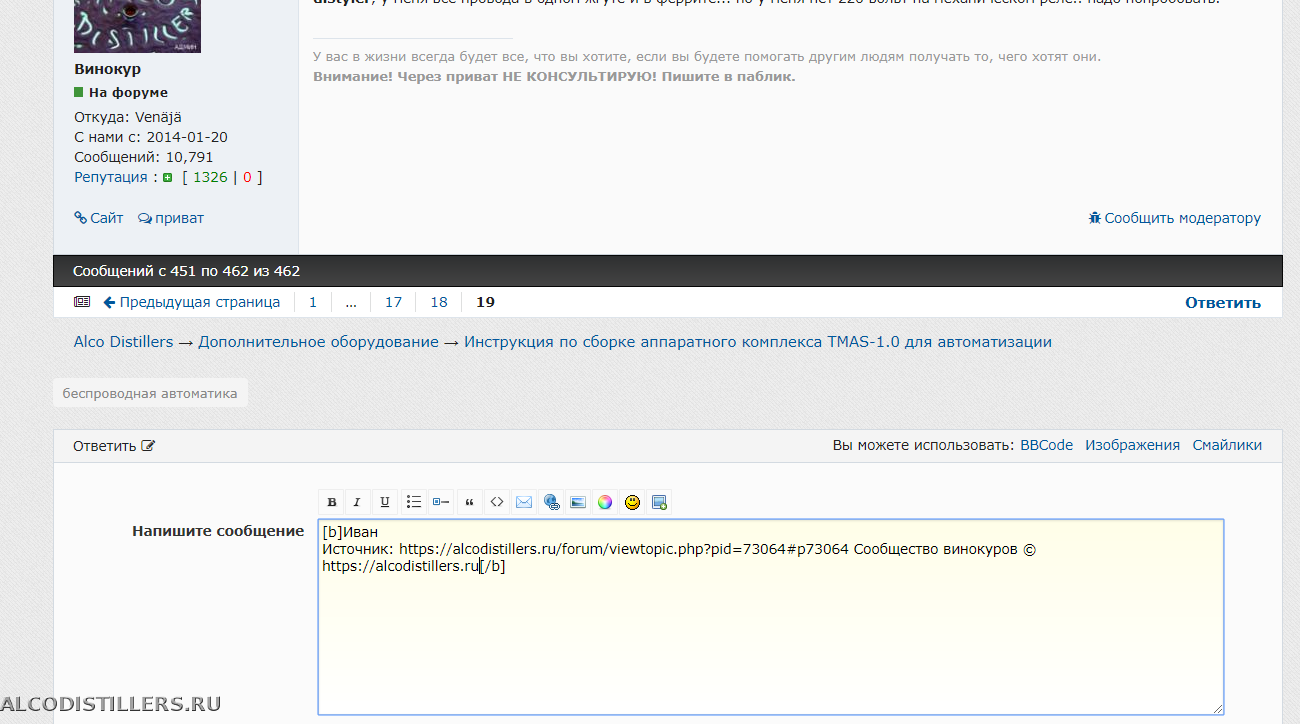Click Сообщений: 10,791 post count
The image size is (1300, 724).
[143, 157]
